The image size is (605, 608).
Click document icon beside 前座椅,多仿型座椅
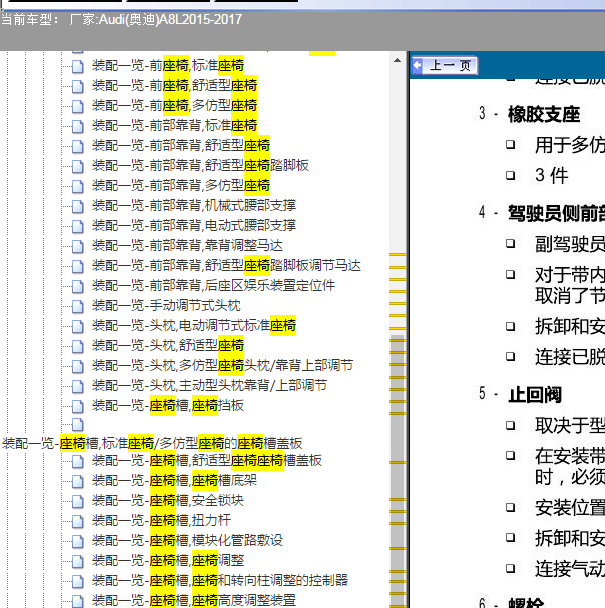pyautogui.click(x=78, y=106)
